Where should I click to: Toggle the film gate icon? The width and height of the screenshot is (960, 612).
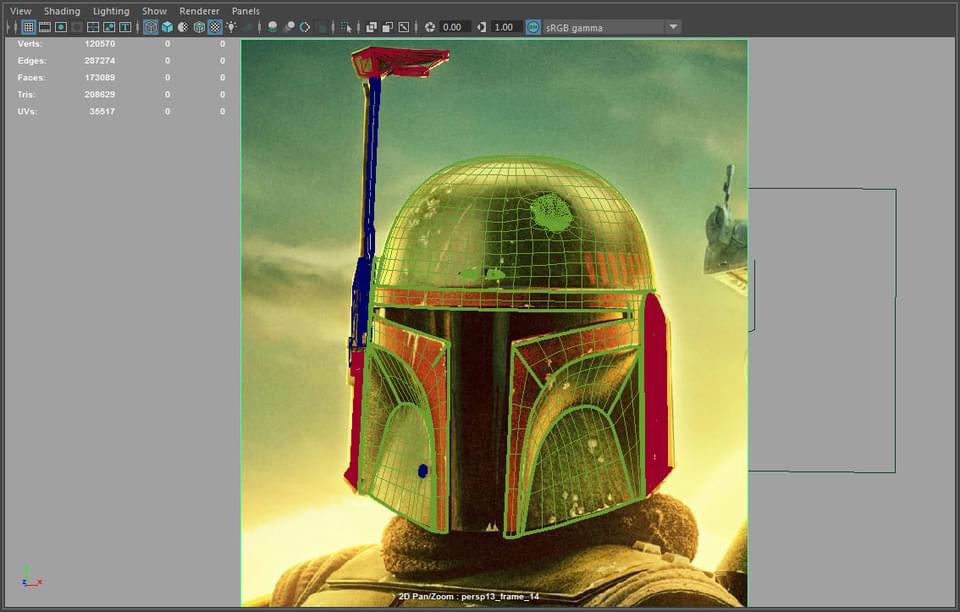click(45, 27)
